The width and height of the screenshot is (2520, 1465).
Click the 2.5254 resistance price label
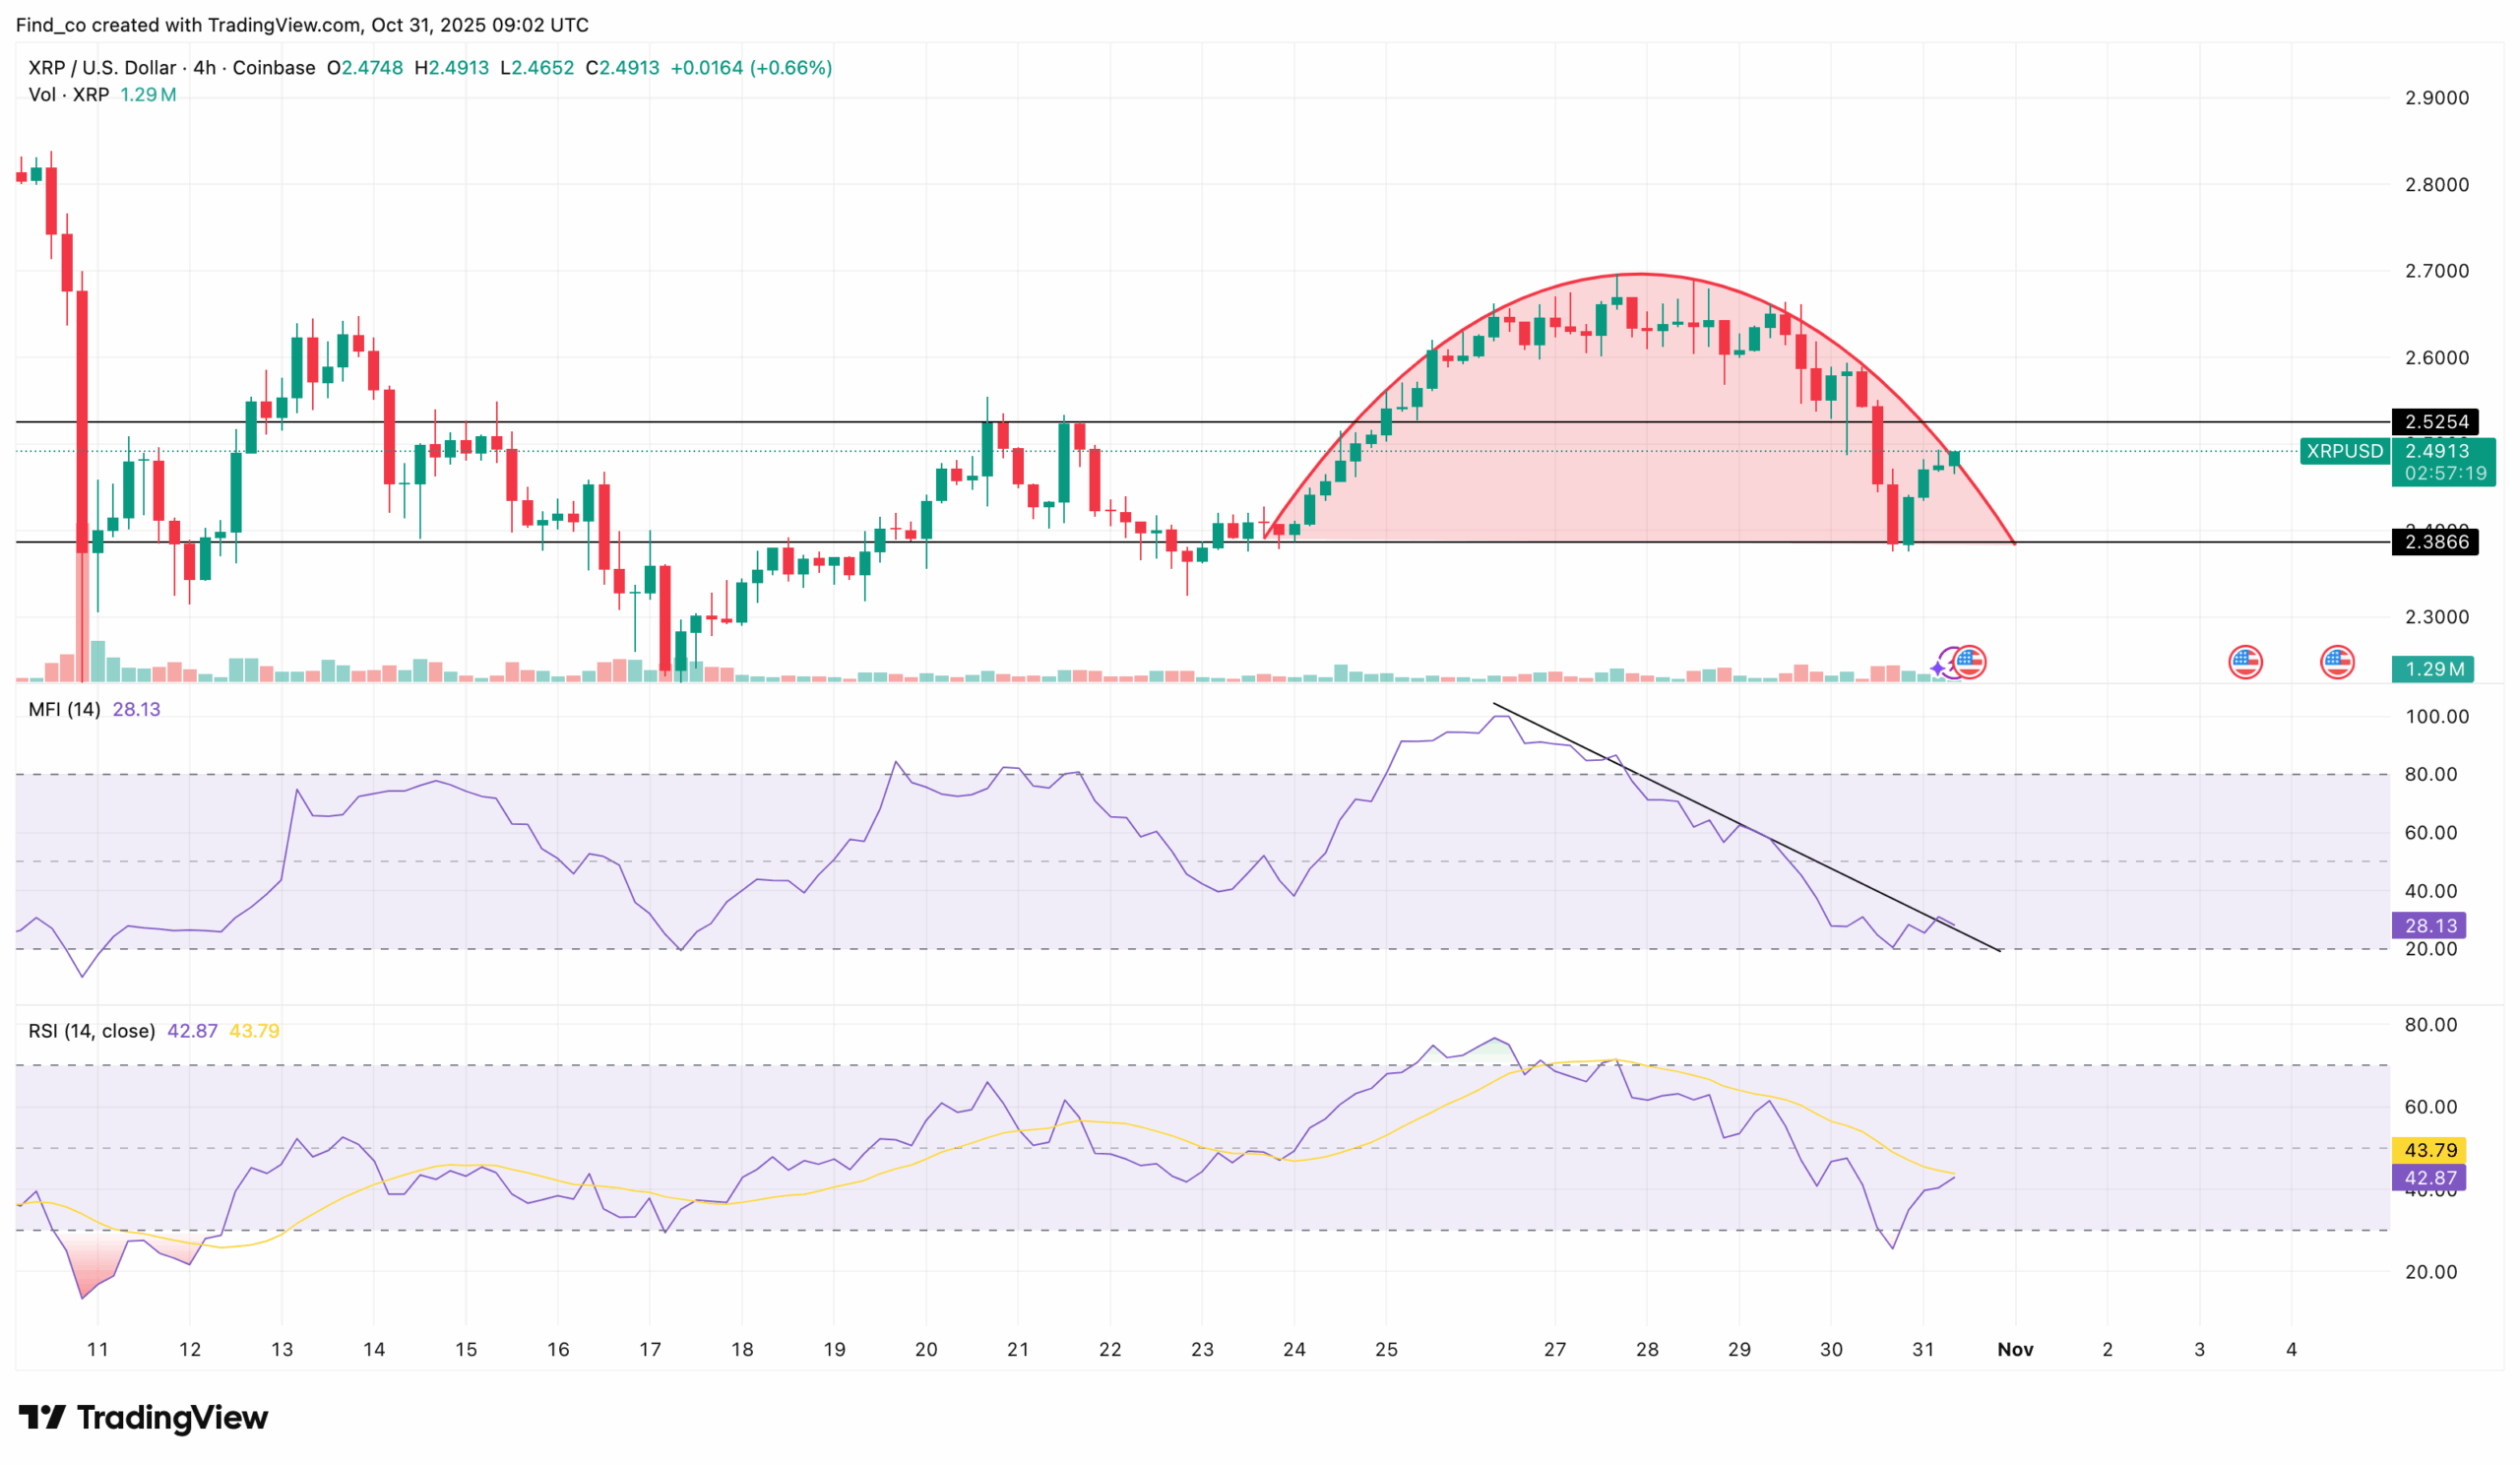tap(2437, 421)
